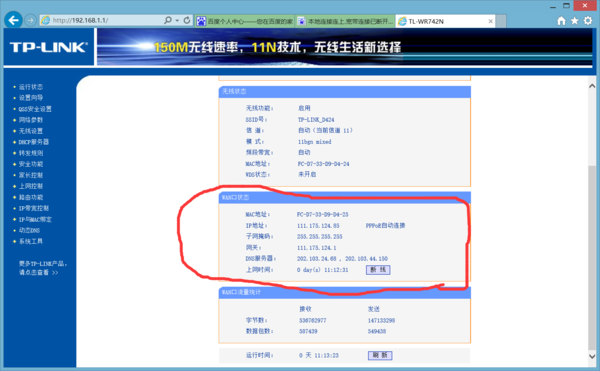Switch to the 百度个人中心 tab
This screenshot has width=600, height=371.
[x=245, y=21]
